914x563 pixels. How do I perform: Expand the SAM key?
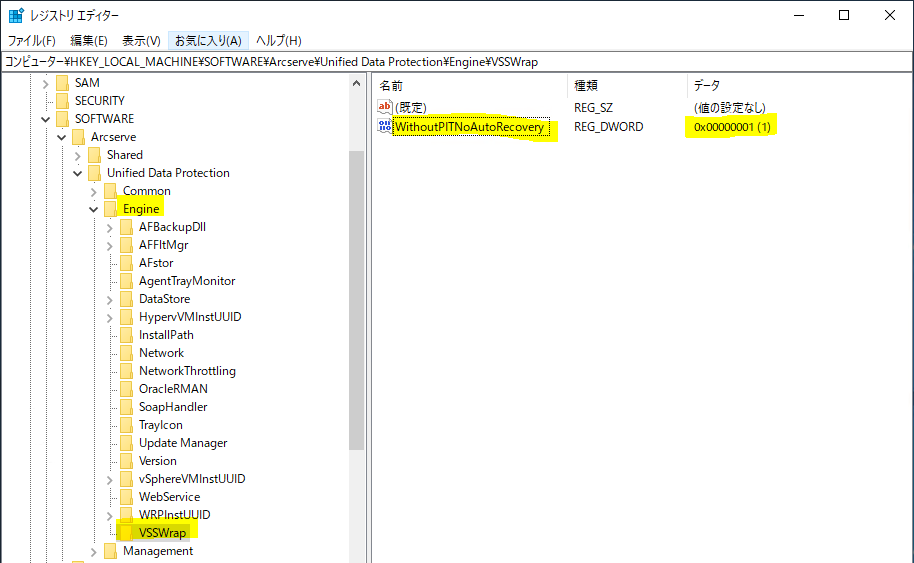(45, 84)
